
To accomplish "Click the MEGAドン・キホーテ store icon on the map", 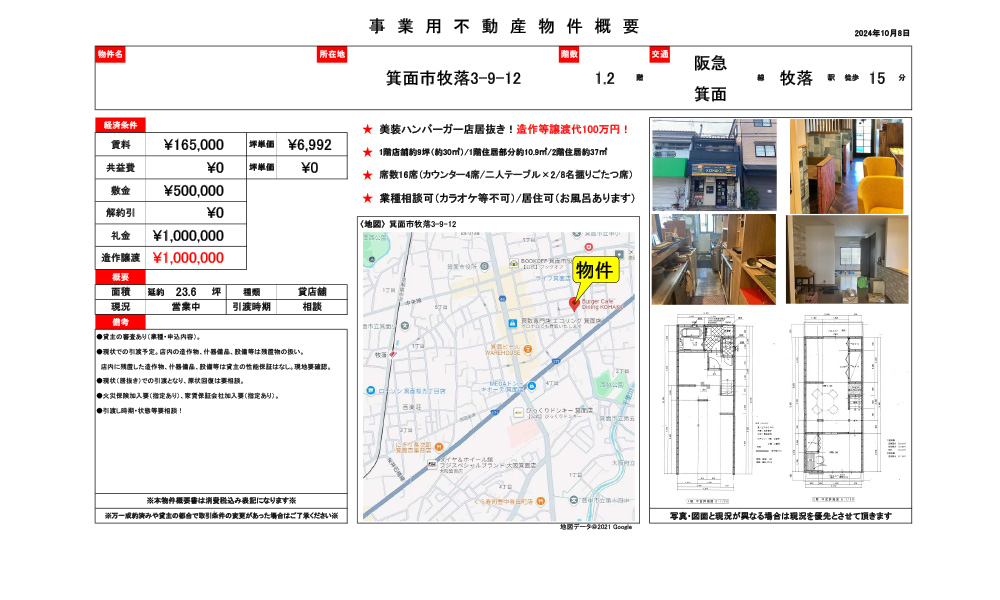I will (x=532, y=384).
